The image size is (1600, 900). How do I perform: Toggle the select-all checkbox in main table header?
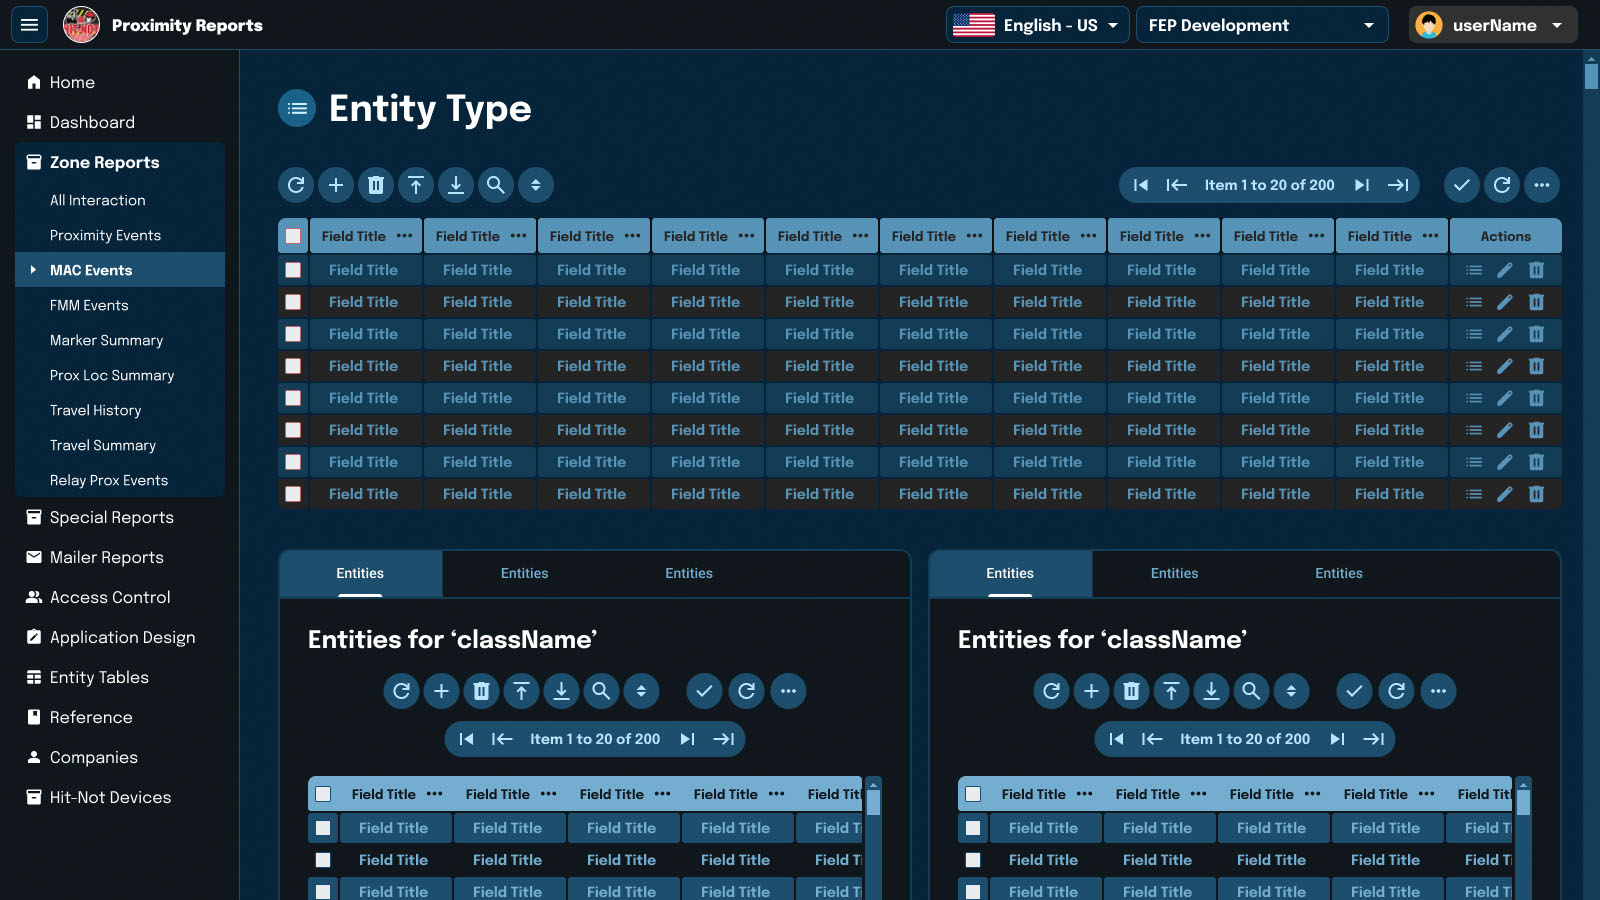pyautogui.click(x=293, y=236)
